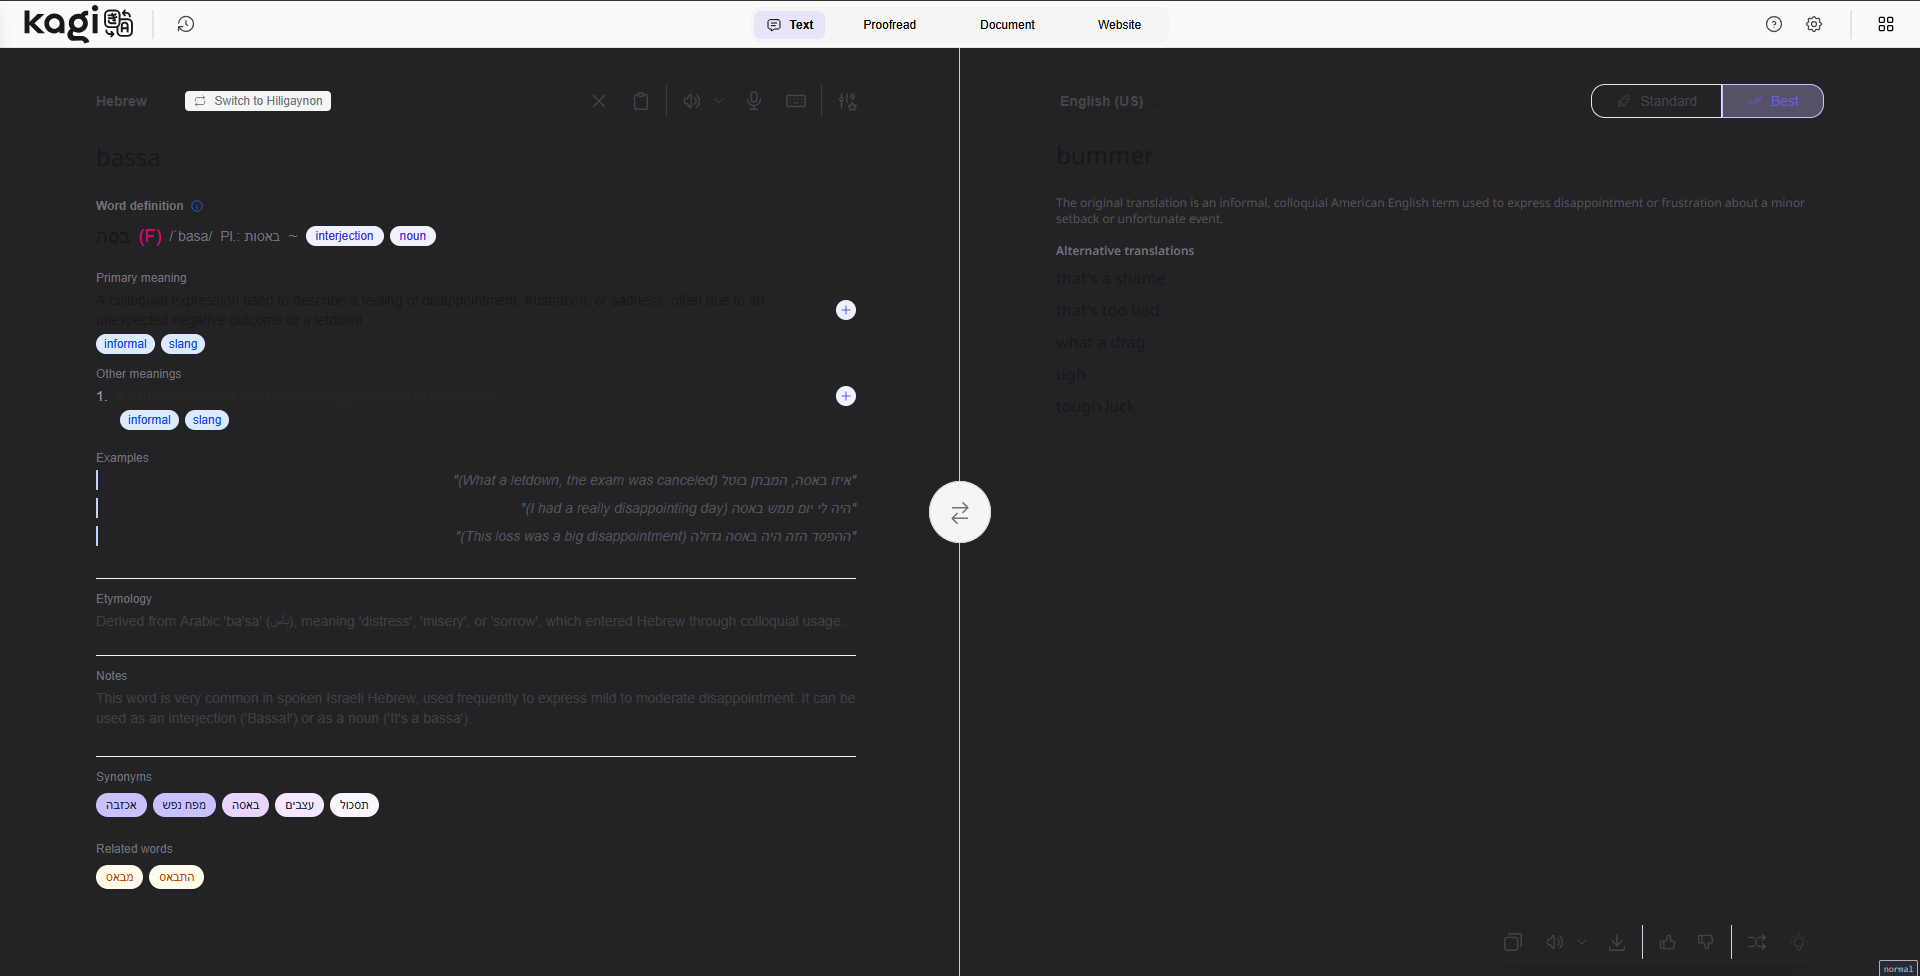The width and height of the screenshot is (1920, 976).
Task: Open Hebrew source language dropdown
Action: click(128, 101)
